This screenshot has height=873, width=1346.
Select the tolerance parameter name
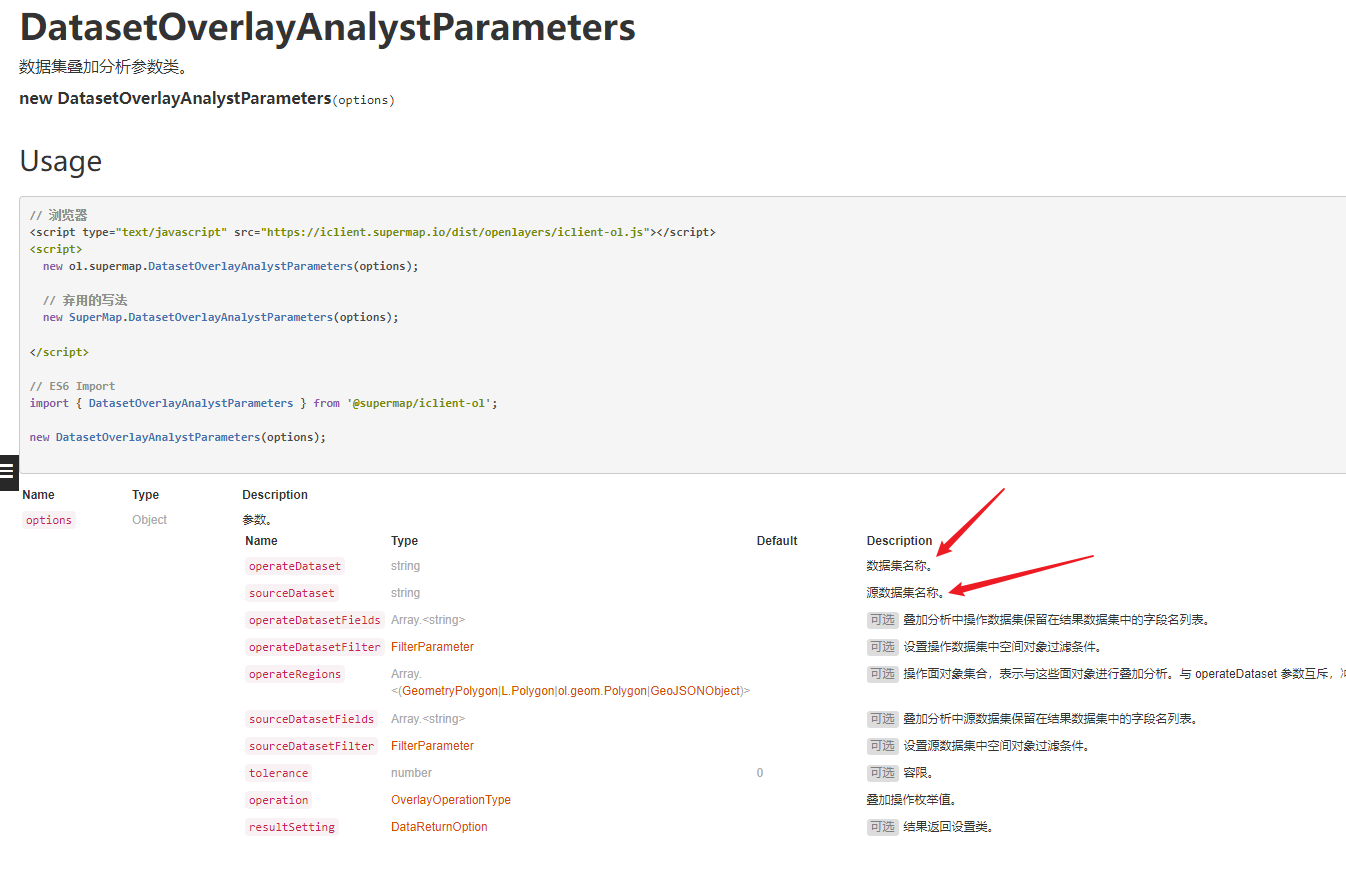click(279, 773)
